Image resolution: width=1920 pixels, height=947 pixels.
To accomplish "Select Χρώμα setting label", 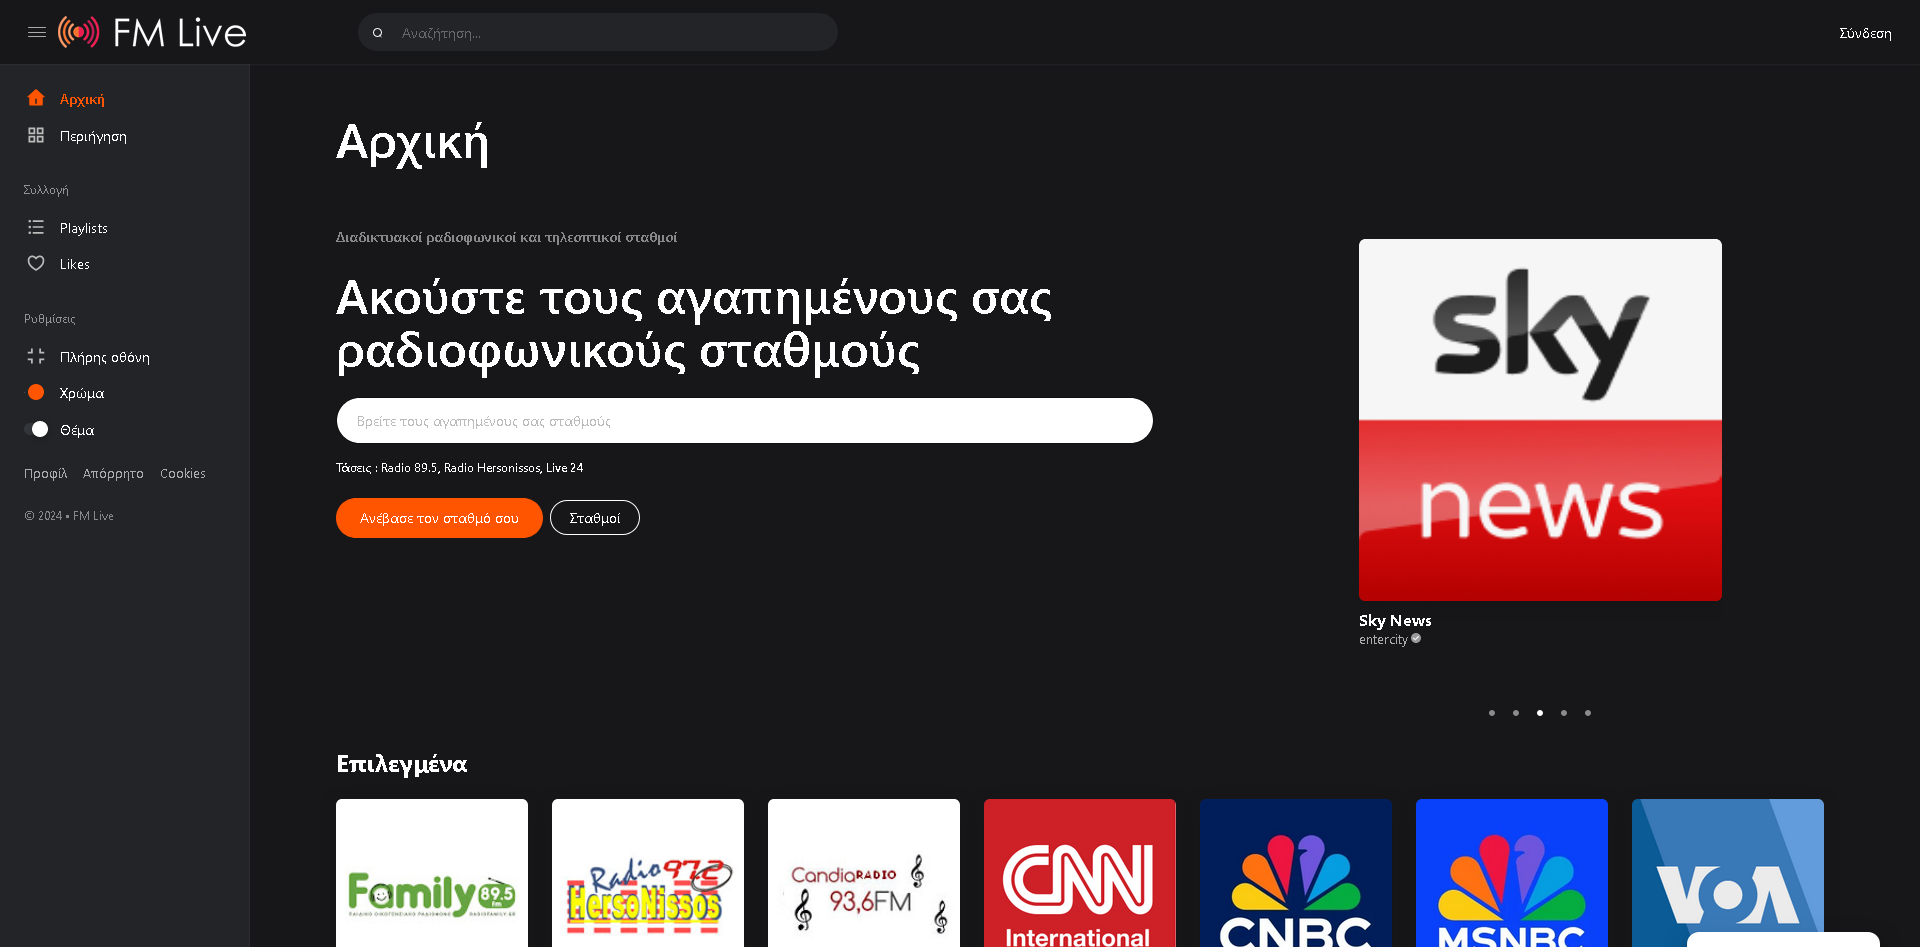I will click(x=82, y=393).
